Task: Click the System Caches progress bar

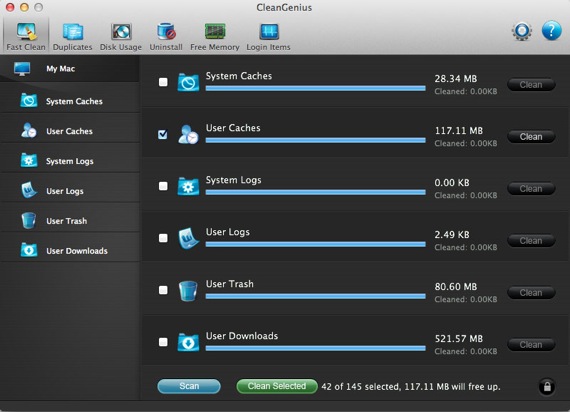Action: click(x=316, y=88)
